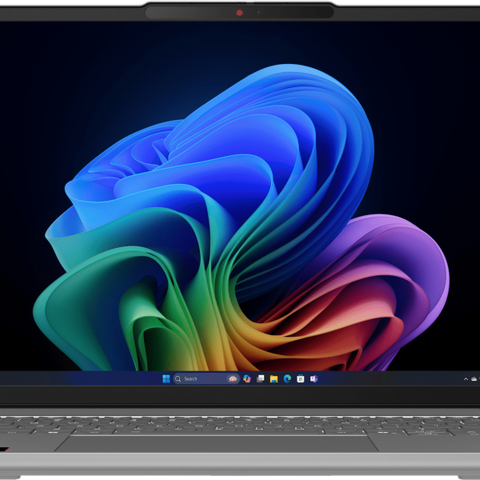Launch Copilot from the taskbar

tap(247, 379)
